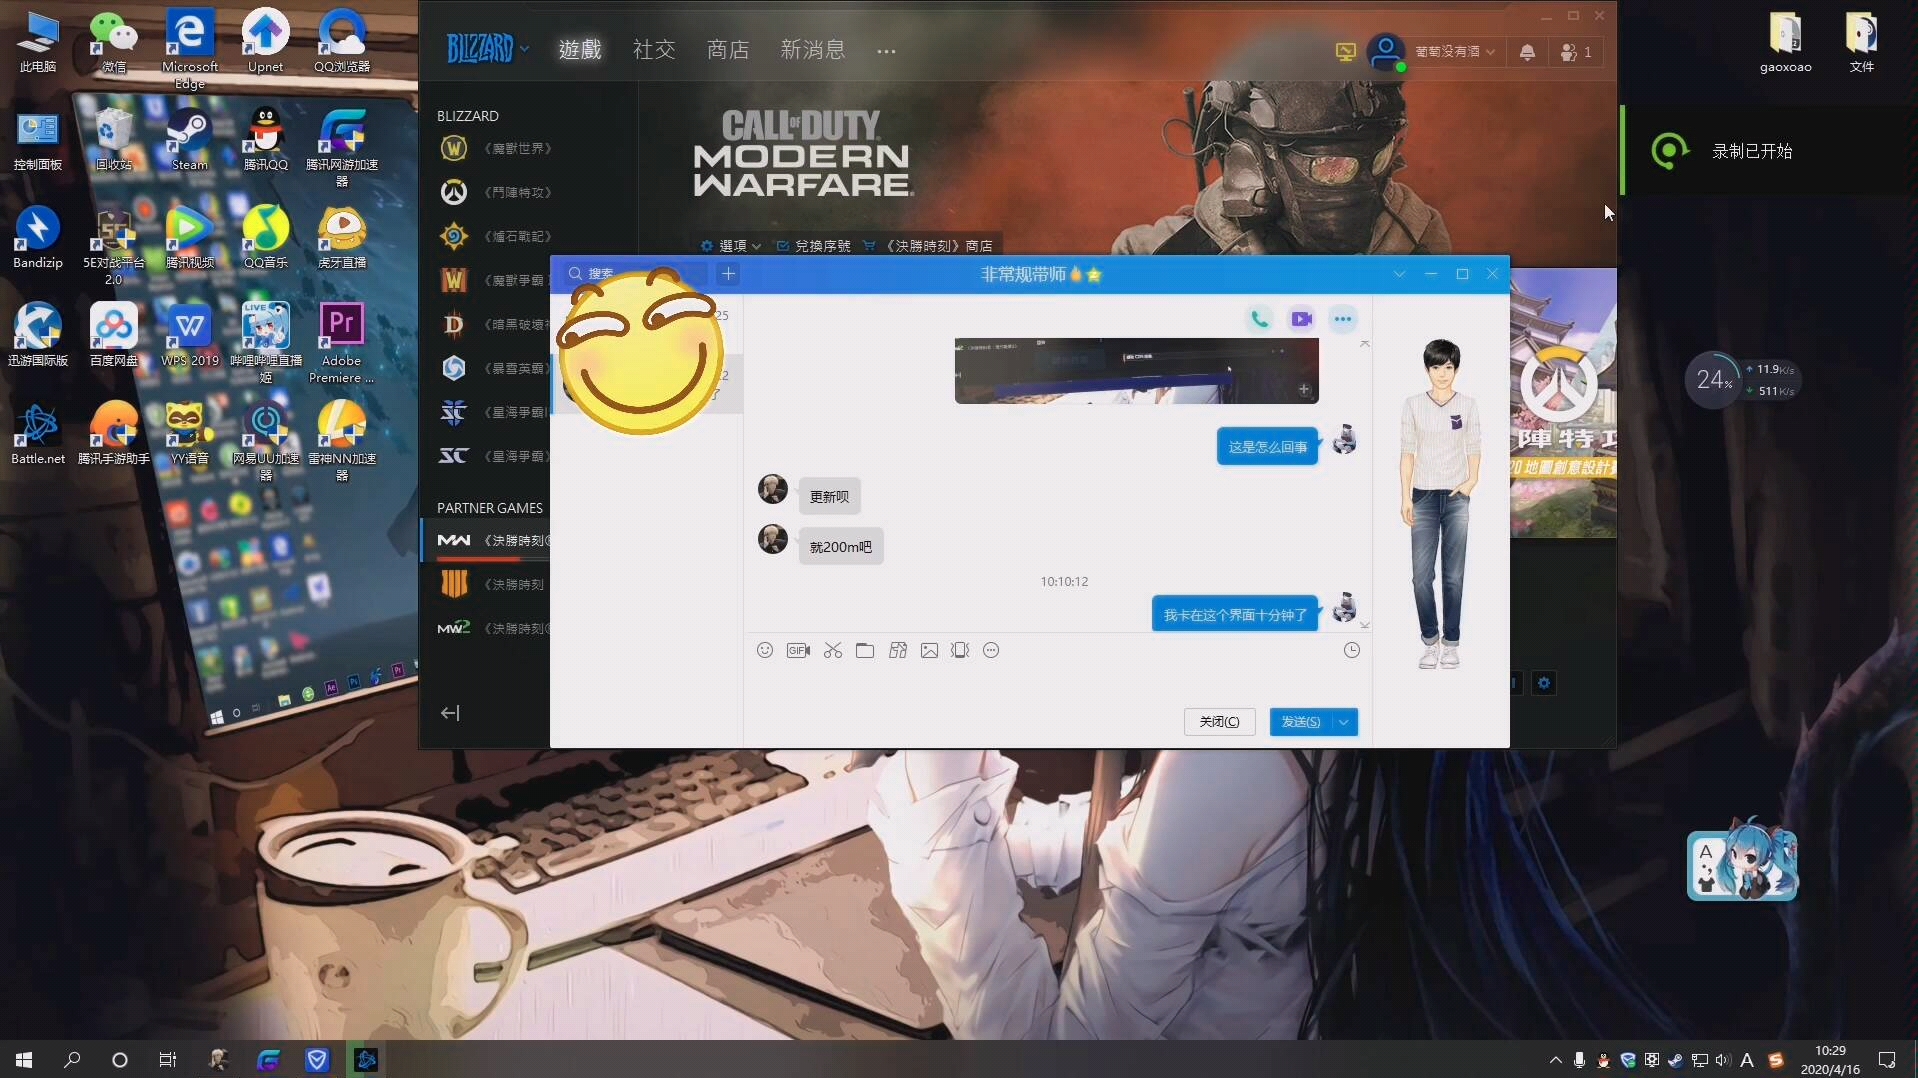The width and height of the screenshot is (1918, 1078).
Task: Open 兌換序號 redeem code link
Action: [813, 246]
